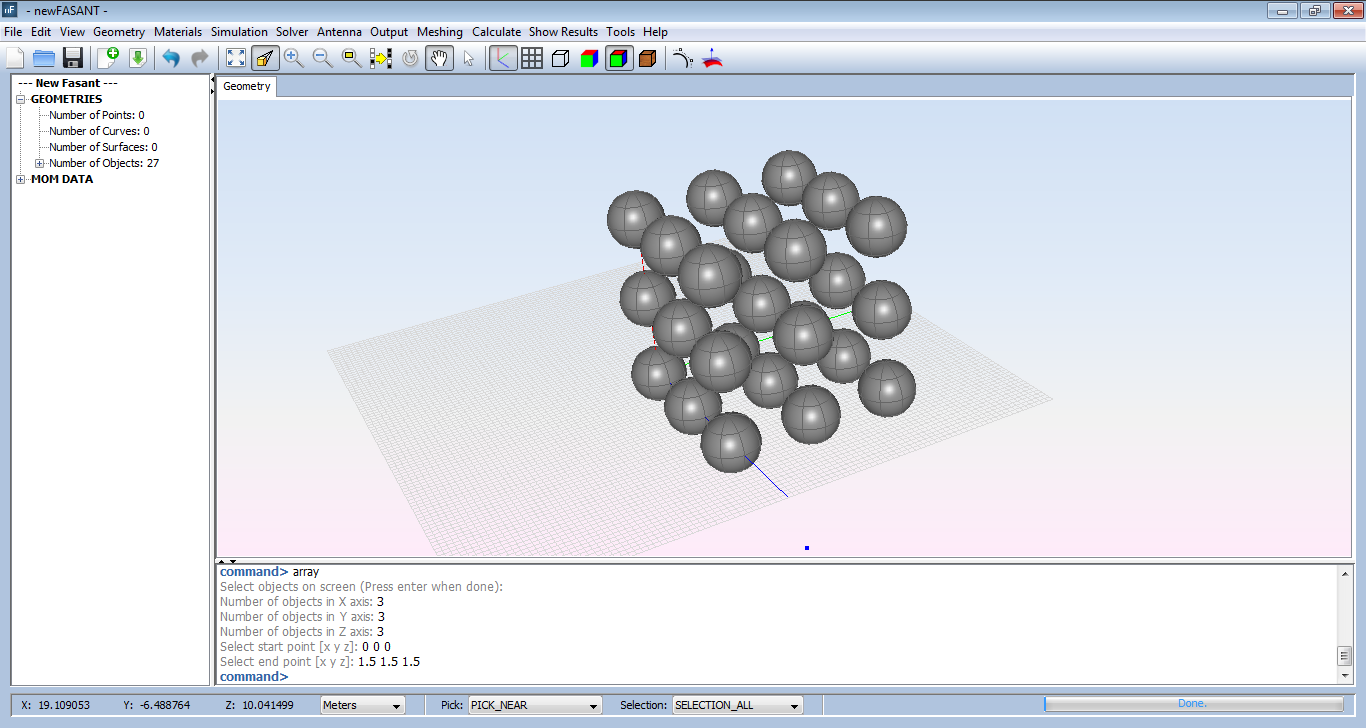This screenshot has height=728, width=1366.
Task: Click the Fit to Screen icon
Action: click(x=235, y=58)
